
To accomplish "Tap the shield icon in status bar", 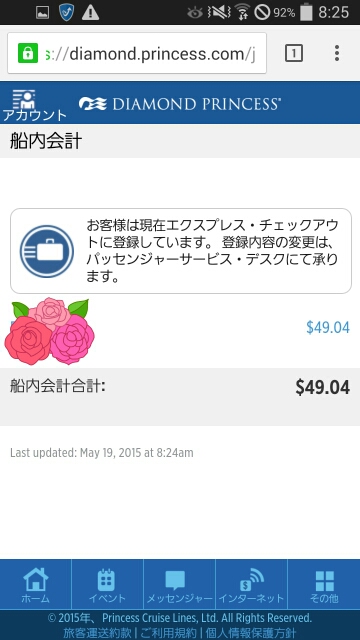I will [x=66, y=13].
